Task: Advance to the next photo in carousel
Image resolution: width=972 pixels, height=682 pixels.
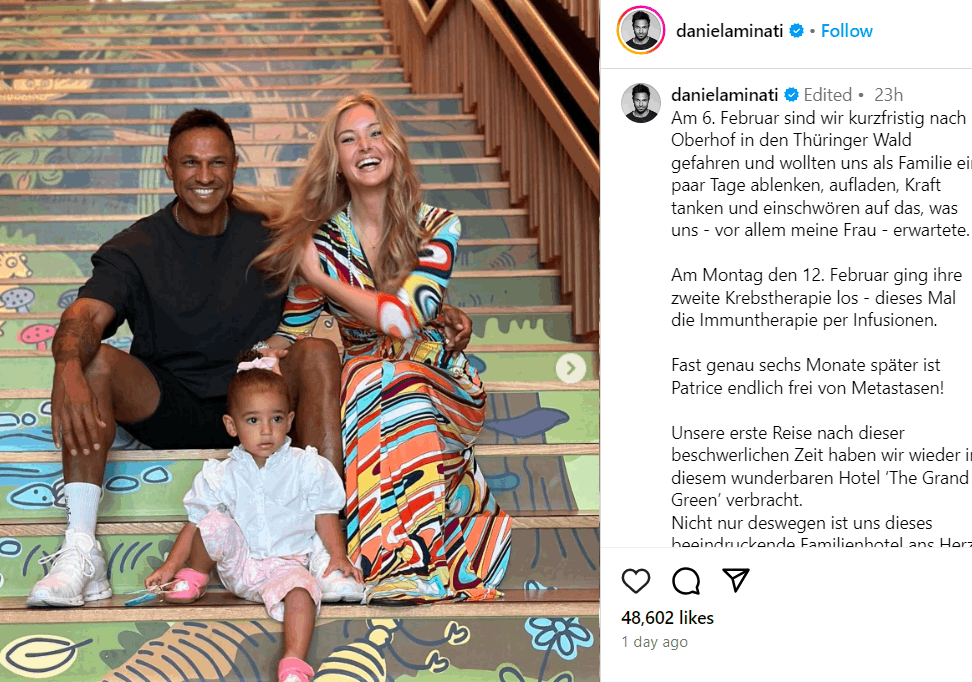Action: 570,369
